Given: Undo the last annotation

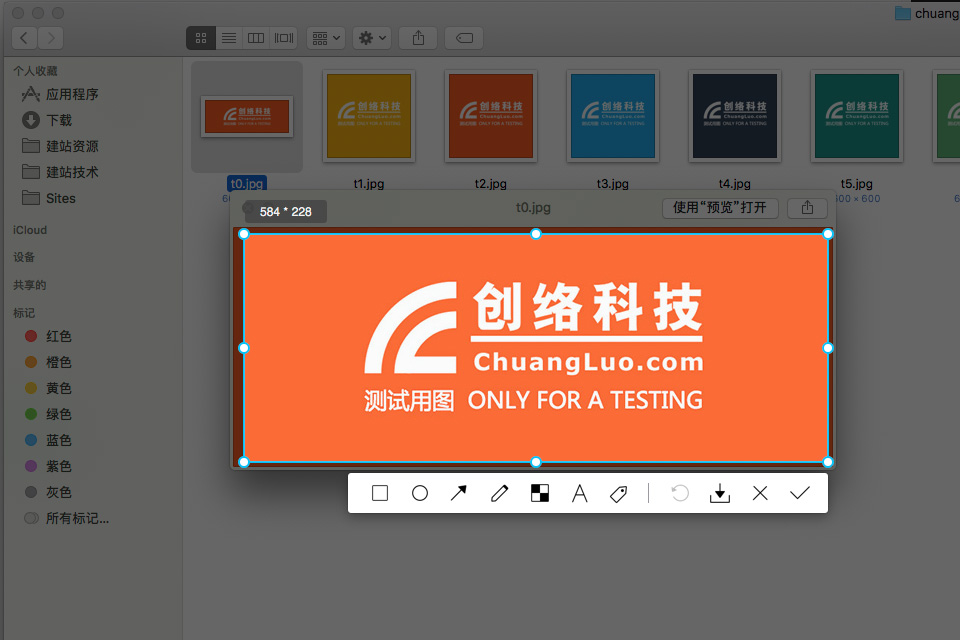Looking at the screenshot, I should [x=680, y=493].
